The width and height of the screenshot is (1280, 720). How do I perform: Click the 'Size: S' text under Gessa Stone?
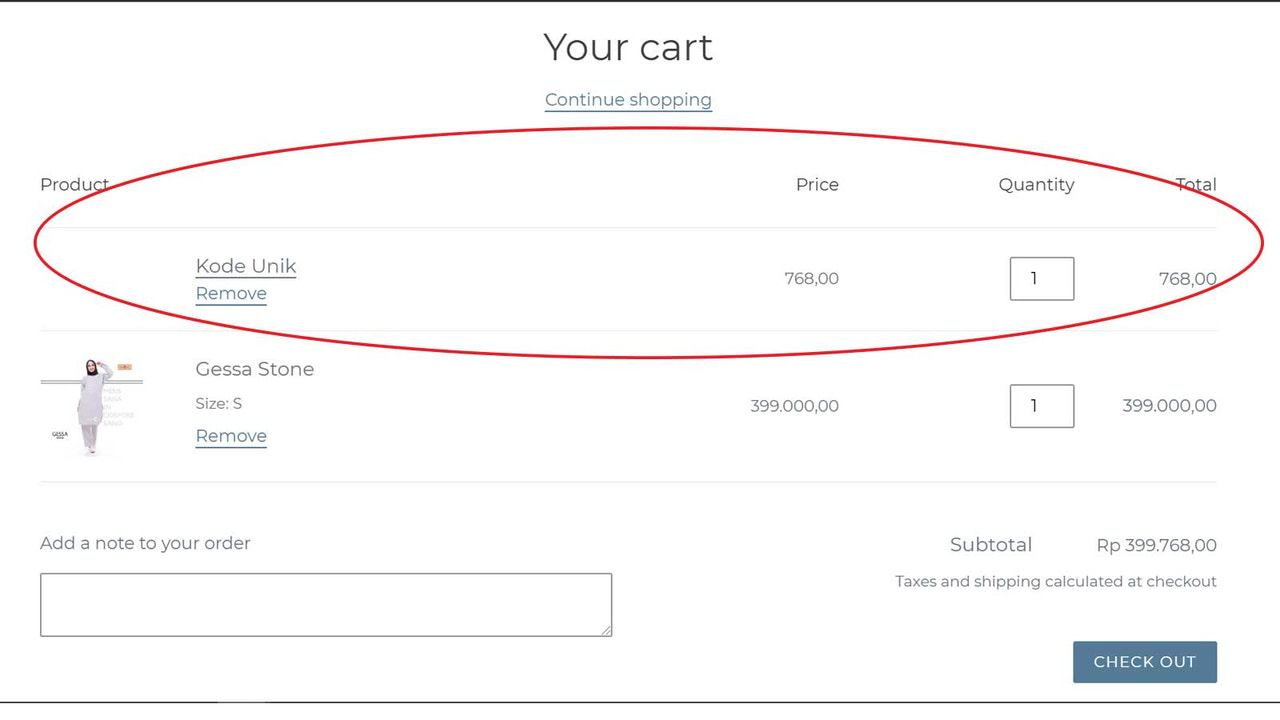coord(218,403)
